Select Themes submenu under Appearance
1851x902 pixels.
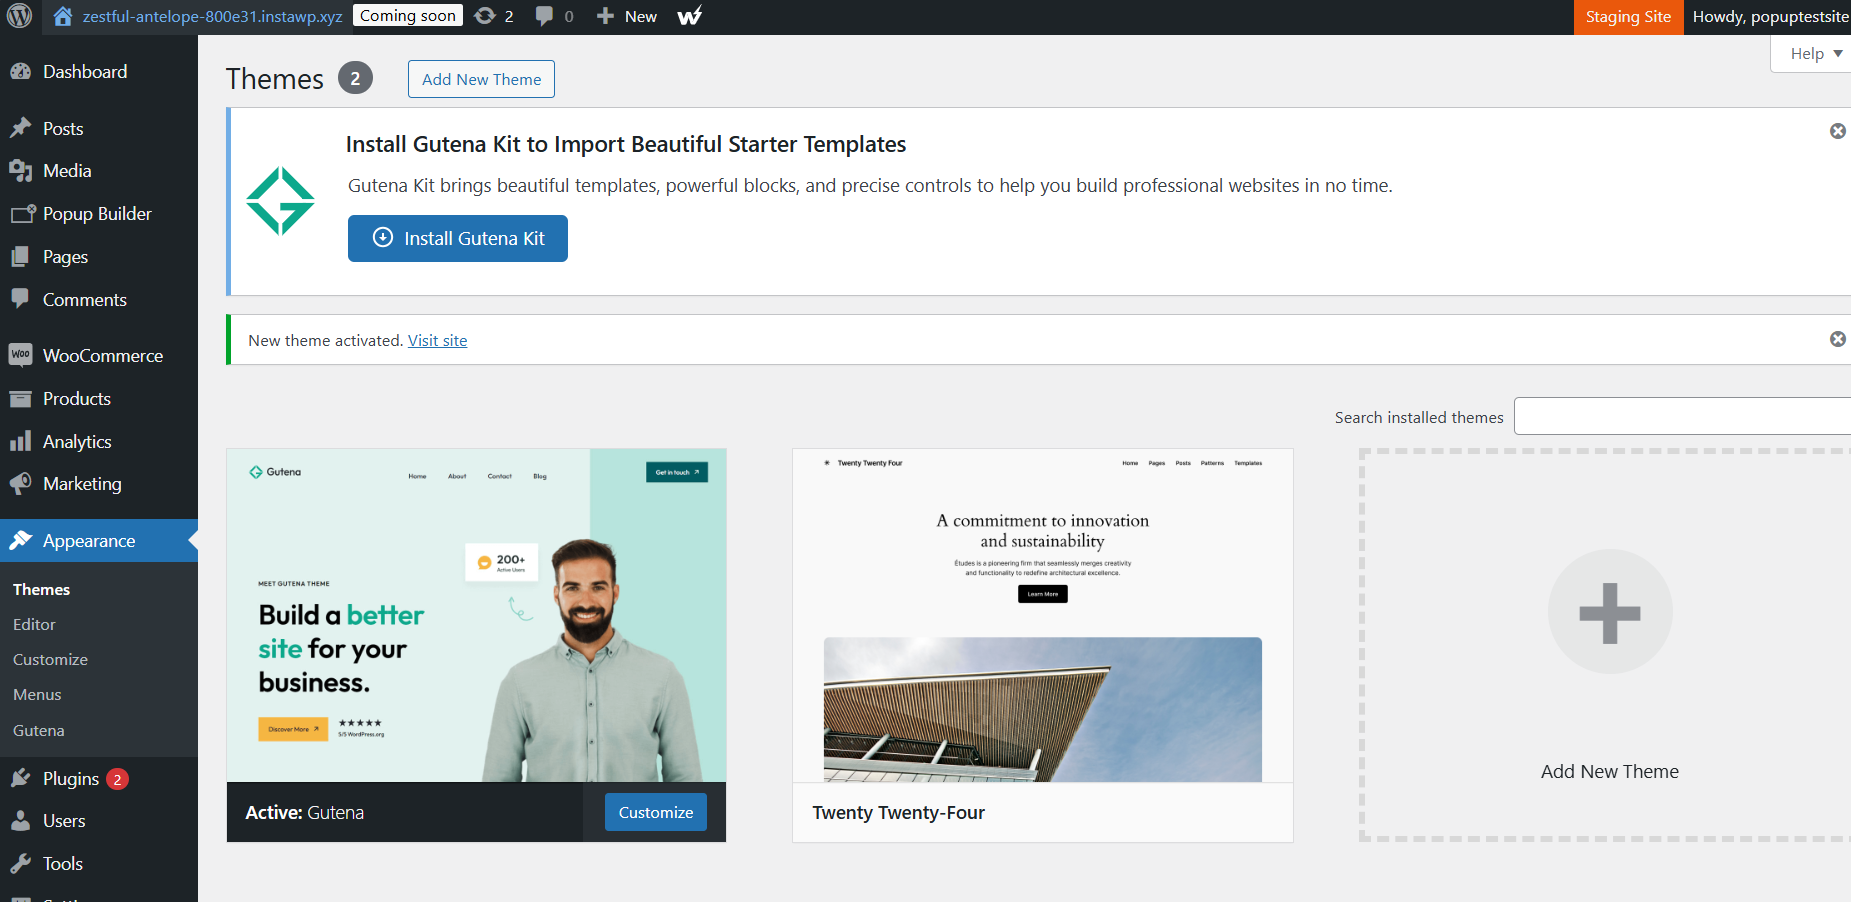(x=42, y=590)
